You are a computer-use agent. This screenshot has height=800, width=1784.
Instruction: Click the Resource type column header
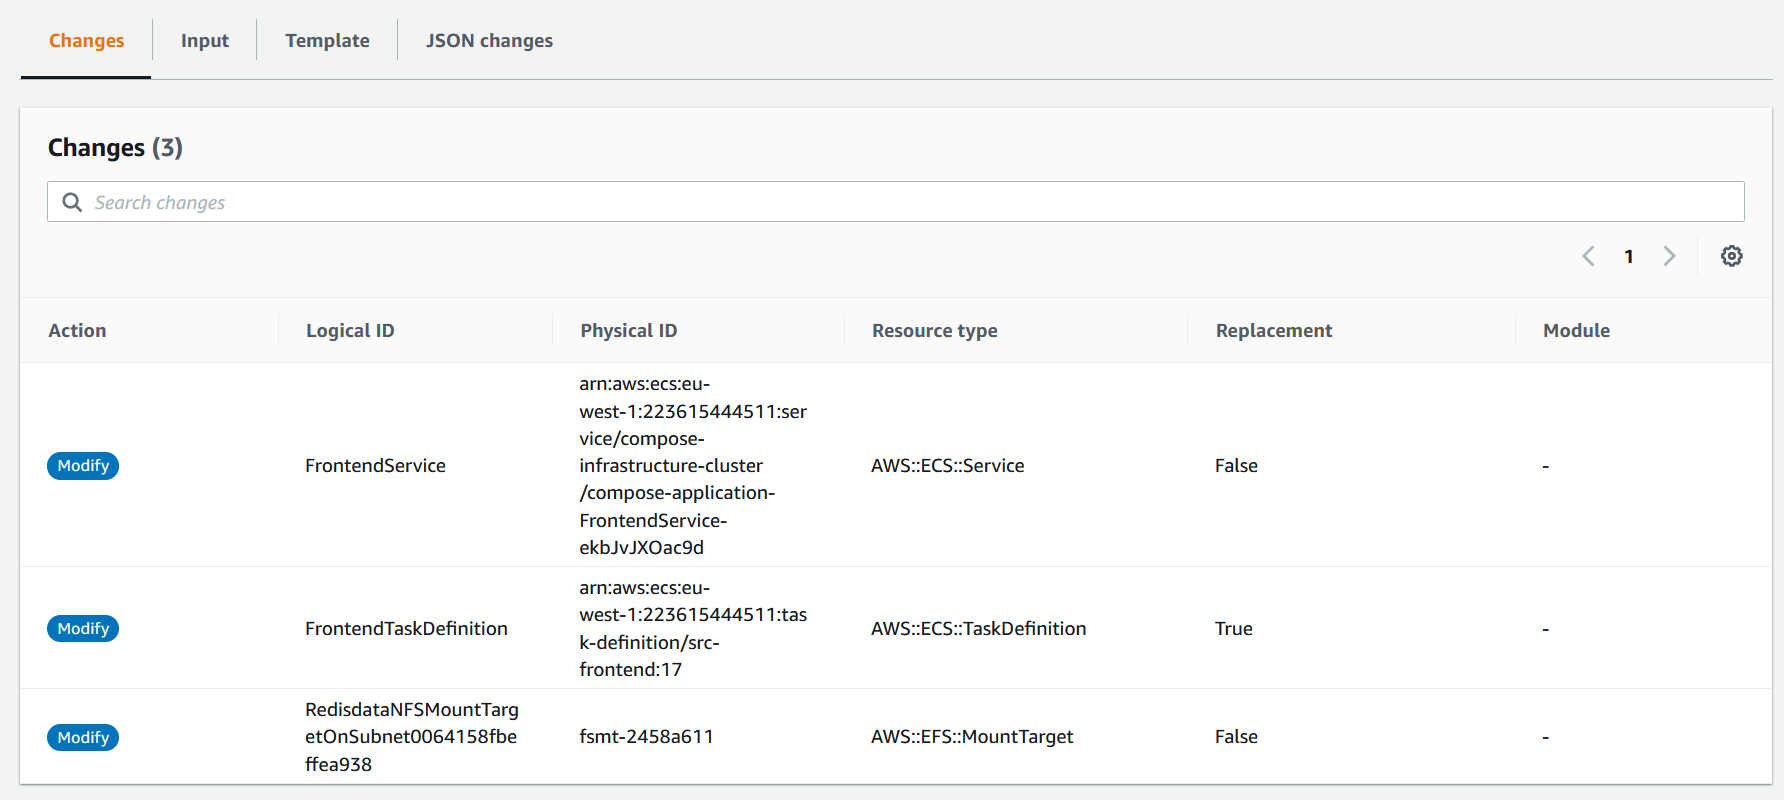click(935, 331)
